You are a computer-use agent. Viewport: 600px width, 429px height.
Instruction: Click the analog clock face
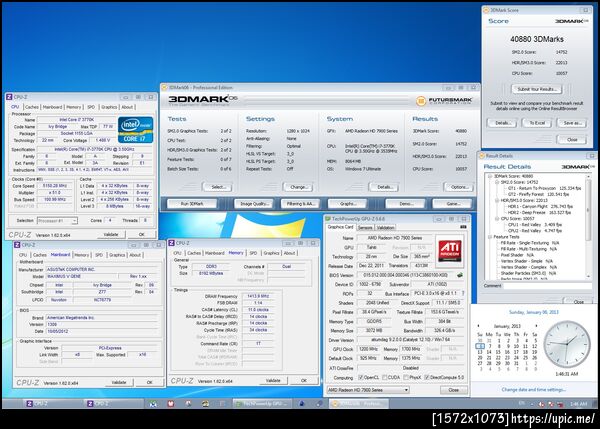[567, 344]
